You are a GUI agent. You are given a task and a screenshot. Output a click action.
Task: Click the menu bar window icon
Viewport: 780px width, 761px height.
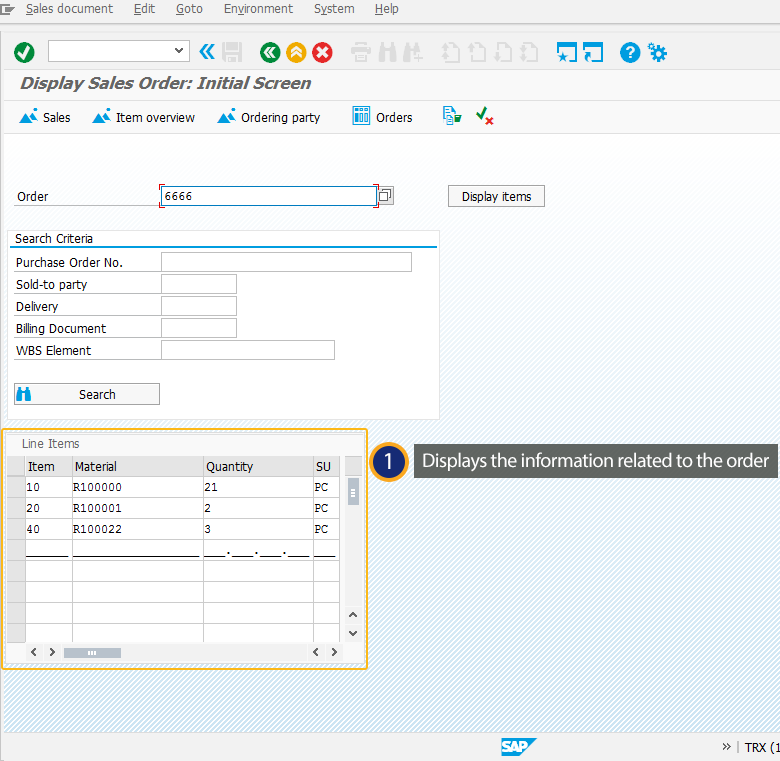(x=7, y=9)
